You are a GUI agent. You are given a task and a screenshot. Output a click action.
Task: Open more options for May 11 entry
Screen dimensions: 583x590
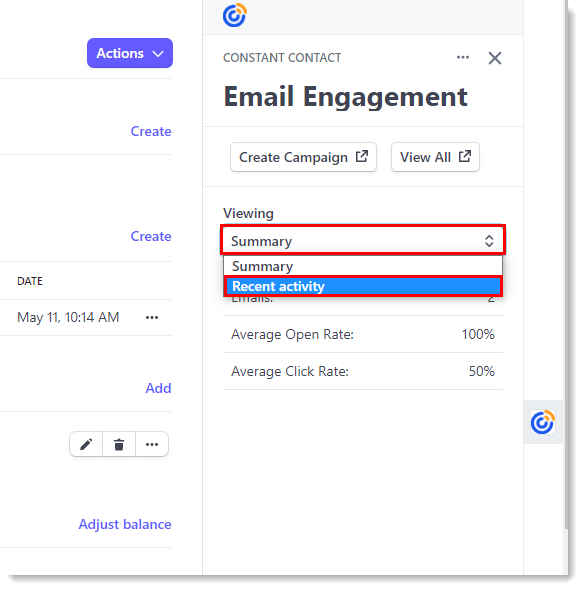tap(152, 318)
